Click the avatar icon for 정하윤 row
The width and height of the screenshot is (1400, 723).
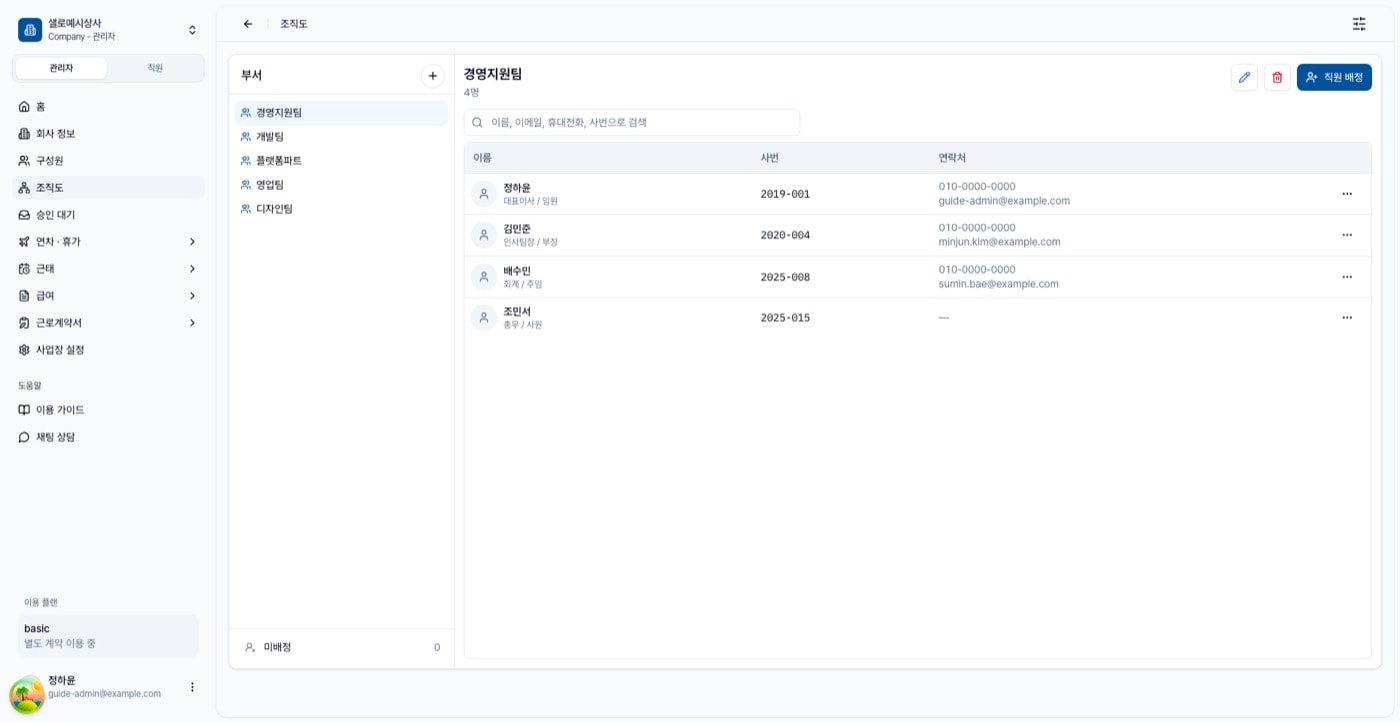(484, 194)
